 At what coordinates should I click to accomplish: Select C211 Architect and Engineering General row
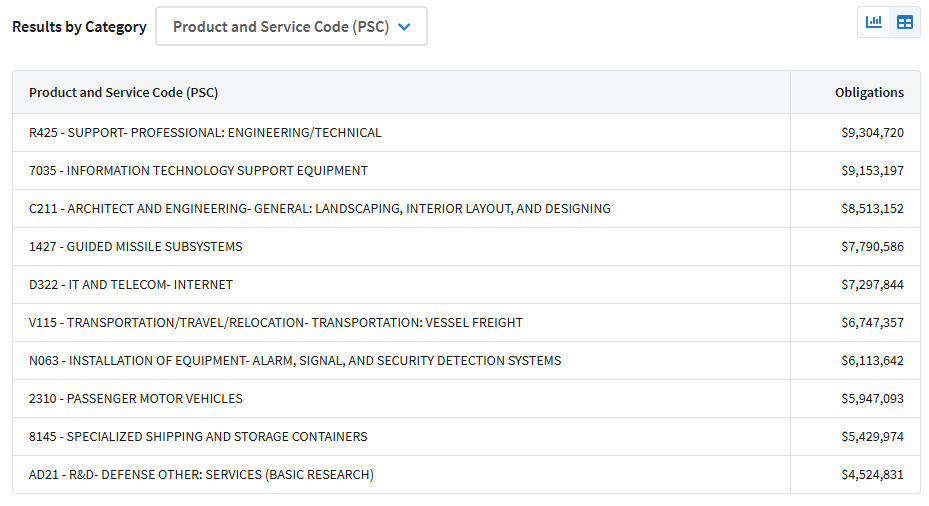click(466, 209)
